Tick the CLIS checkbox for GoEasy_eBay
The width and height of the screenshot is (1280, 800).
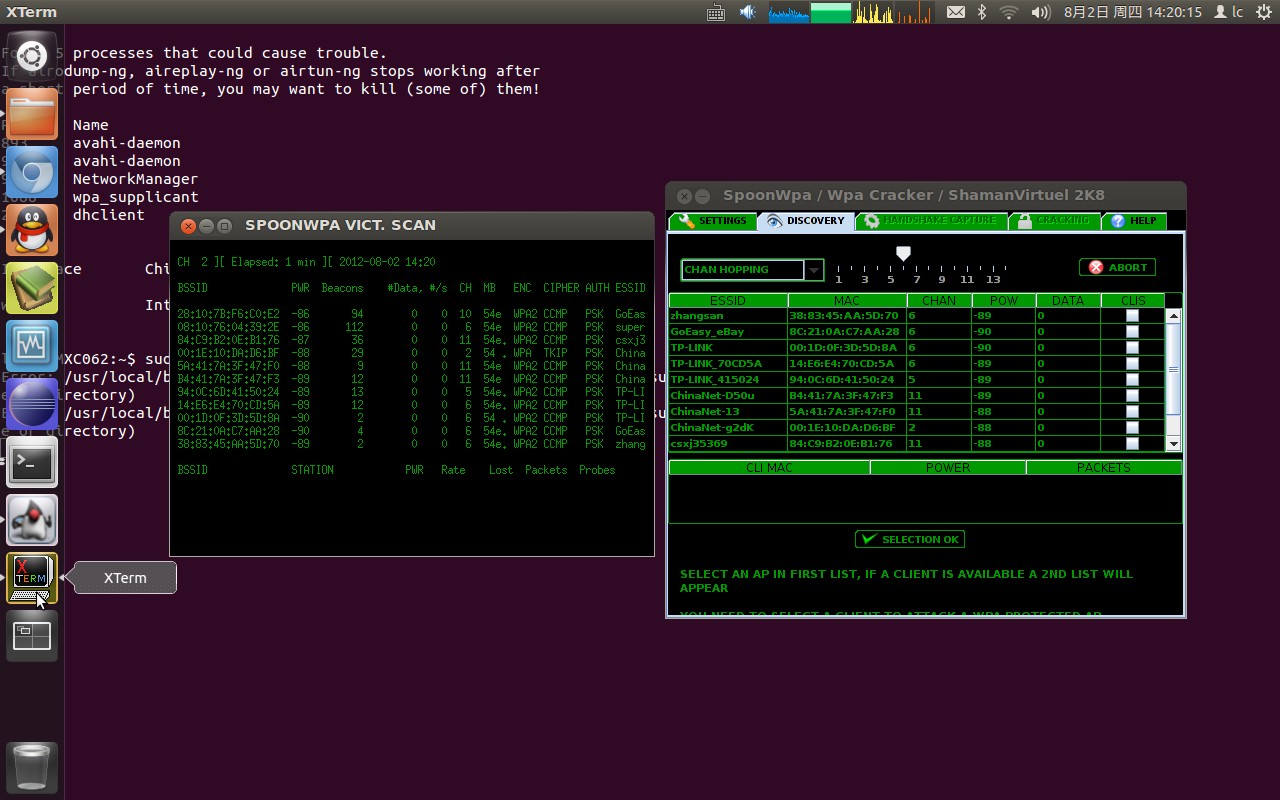pos(1132,332)
